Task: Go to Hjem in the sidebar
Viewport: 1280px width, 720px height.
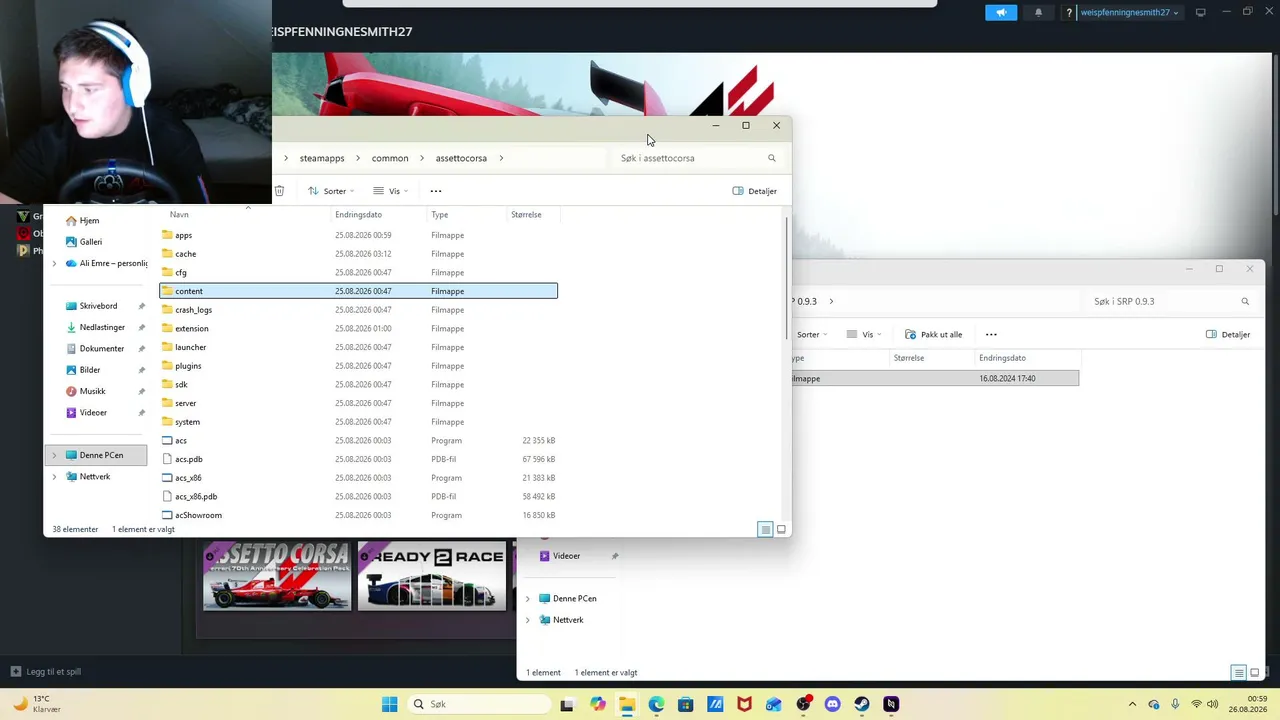Action: click(89, 221)
